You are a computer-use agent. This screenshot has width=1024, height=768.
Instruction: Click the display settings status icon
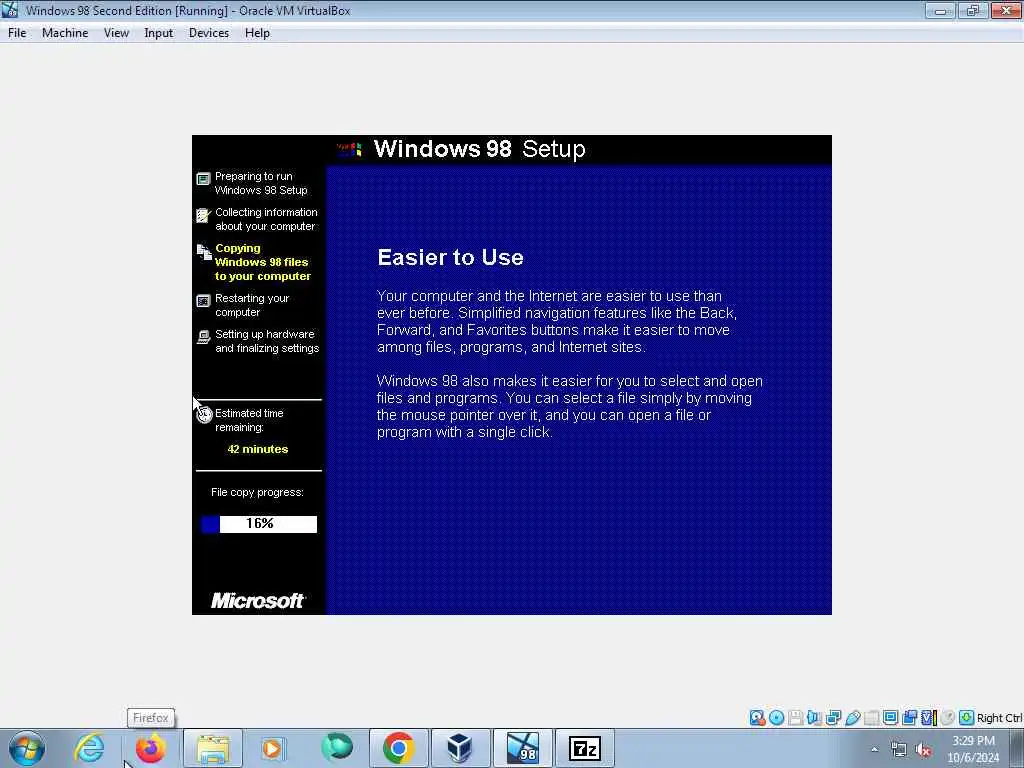click(890, 718)
